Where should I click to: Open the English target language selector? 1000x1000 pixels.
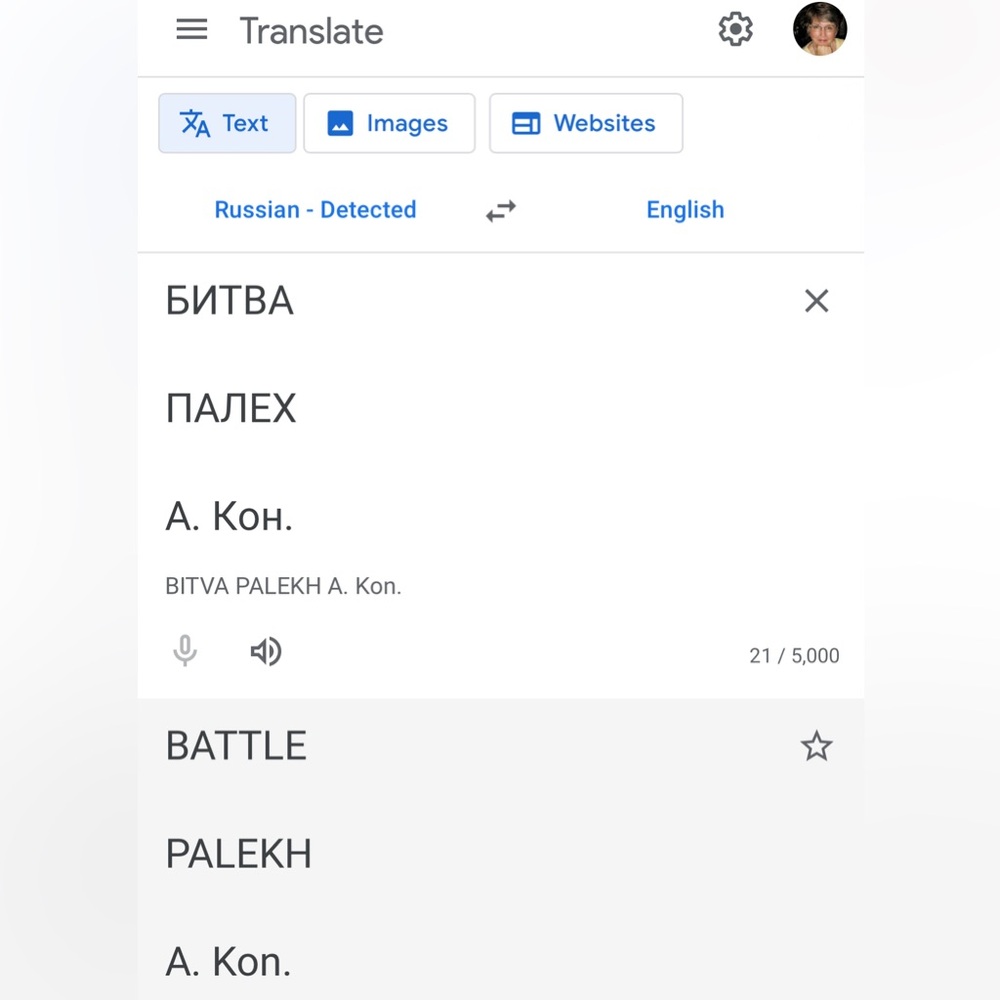(685, 210)
